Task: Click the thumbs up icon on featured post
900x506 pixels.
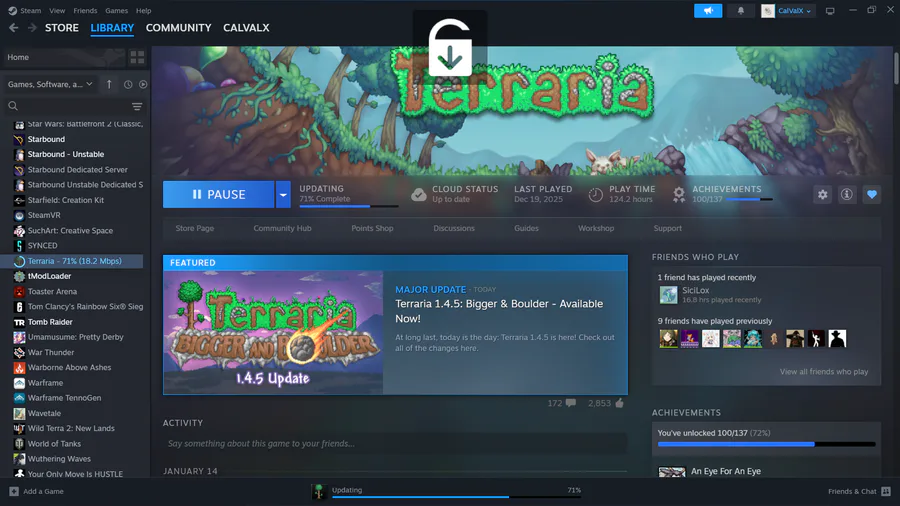Action: (619, 403)
